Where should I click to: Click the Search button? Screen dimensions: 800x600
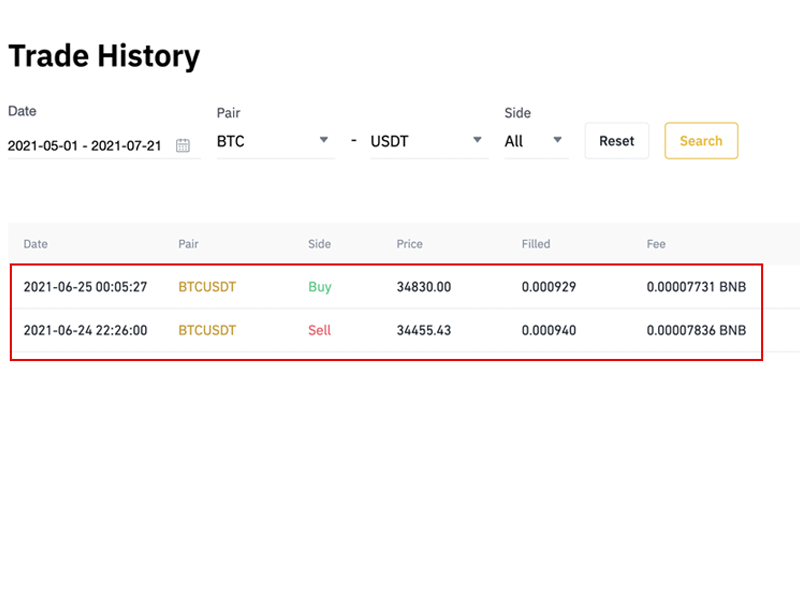point(701,141)
